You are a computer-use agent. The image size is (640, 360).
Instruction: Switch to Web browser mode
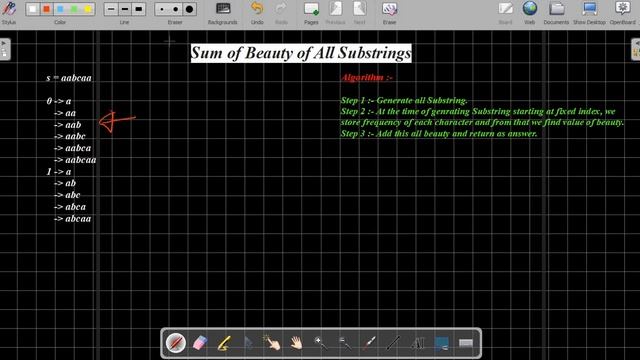click(529, 12)
